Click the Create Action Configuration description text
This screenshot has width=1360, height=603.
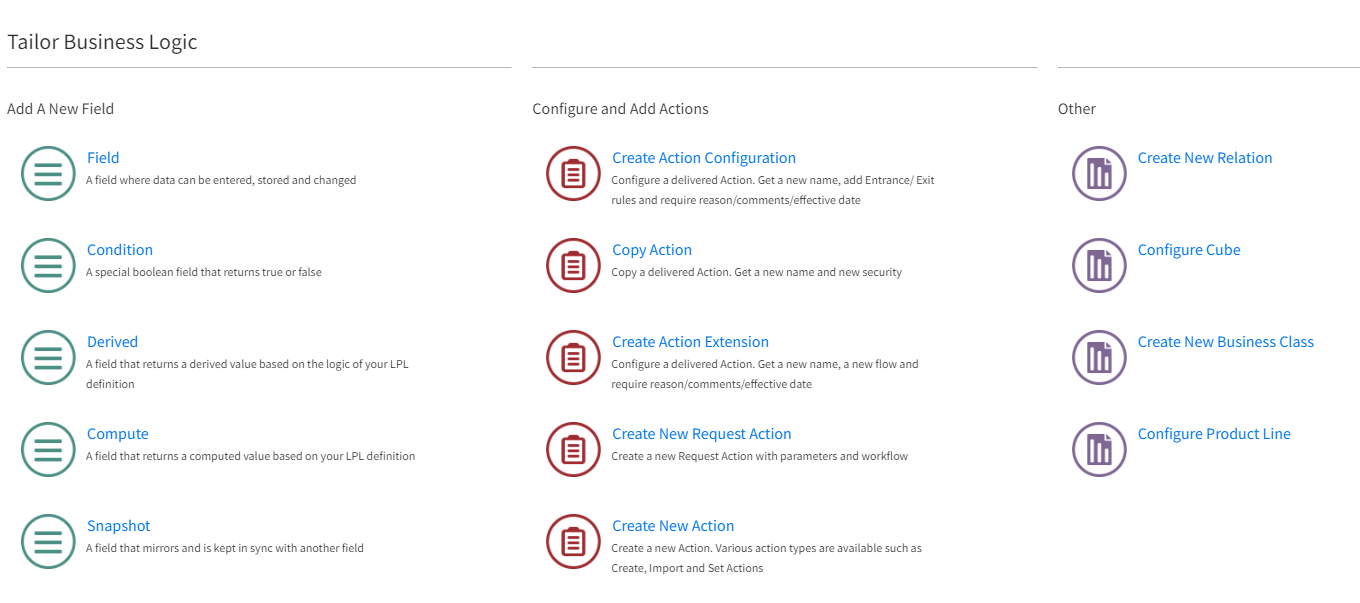(x=773, y=190)
